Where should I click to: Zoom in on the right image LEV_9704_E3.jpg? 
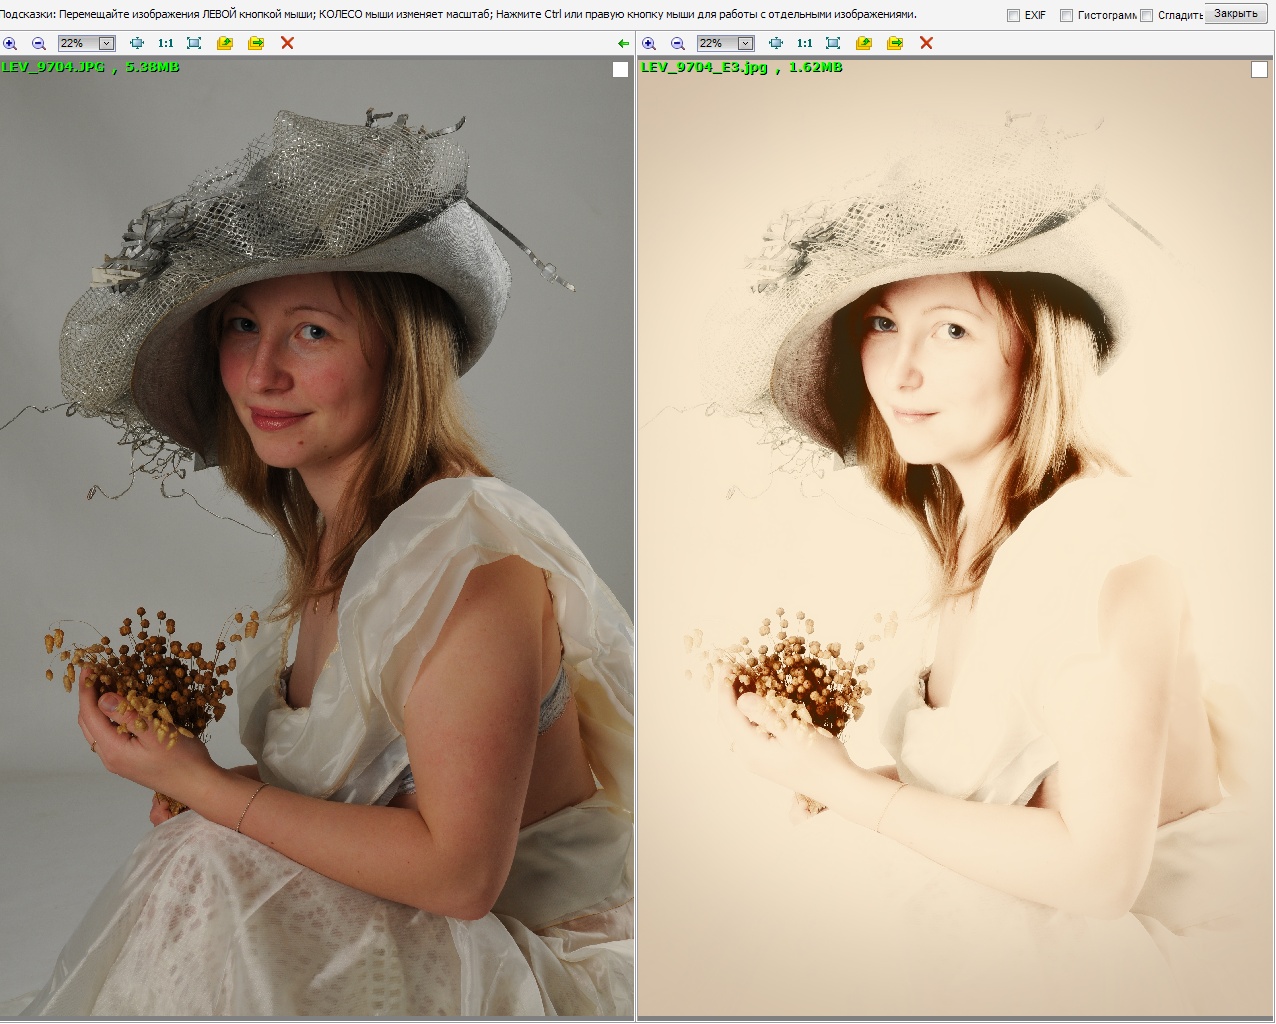649,43
